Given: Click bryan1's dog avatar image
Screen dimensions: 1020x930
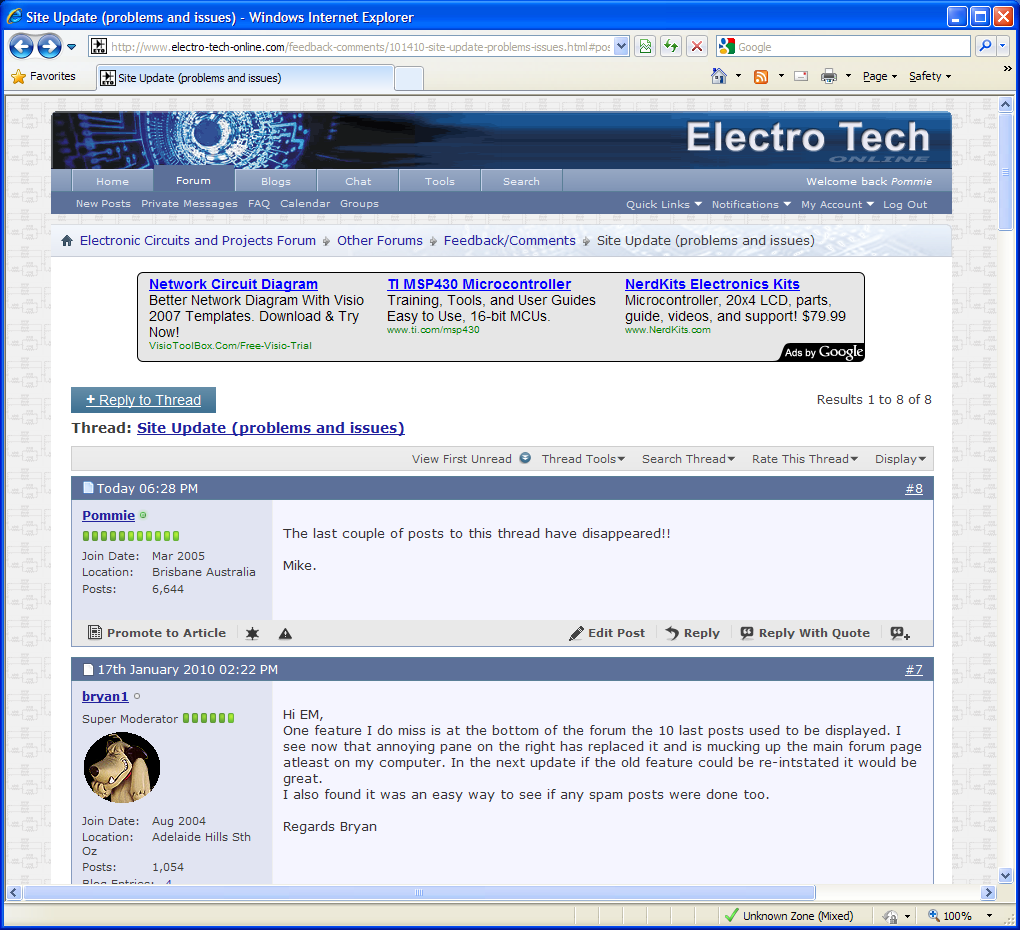Looking at the screenshot, I should tap(122, 767).
